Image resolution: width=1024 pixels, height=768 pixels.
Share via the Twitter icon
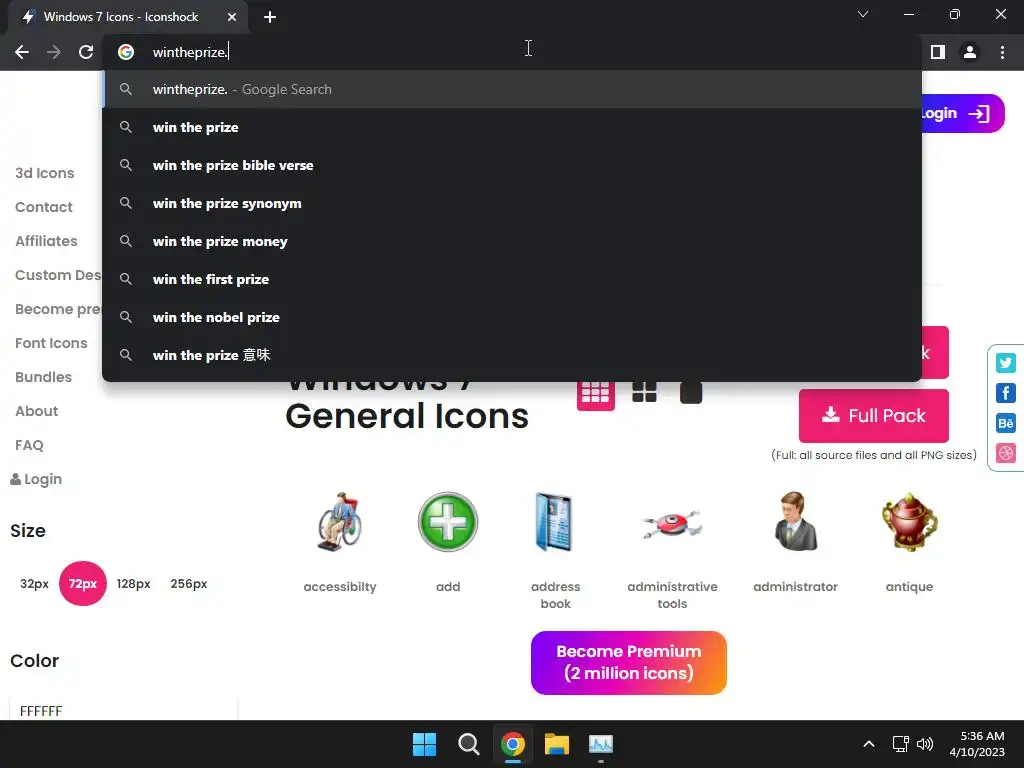(x=1006, y=362)
